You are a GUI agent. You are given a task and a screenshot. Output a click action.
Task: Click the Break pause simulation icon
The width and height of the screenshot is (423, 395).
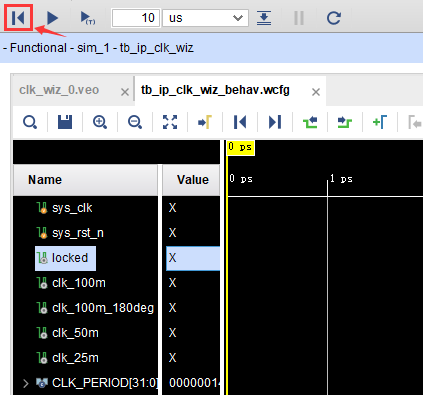coord(299,18)
